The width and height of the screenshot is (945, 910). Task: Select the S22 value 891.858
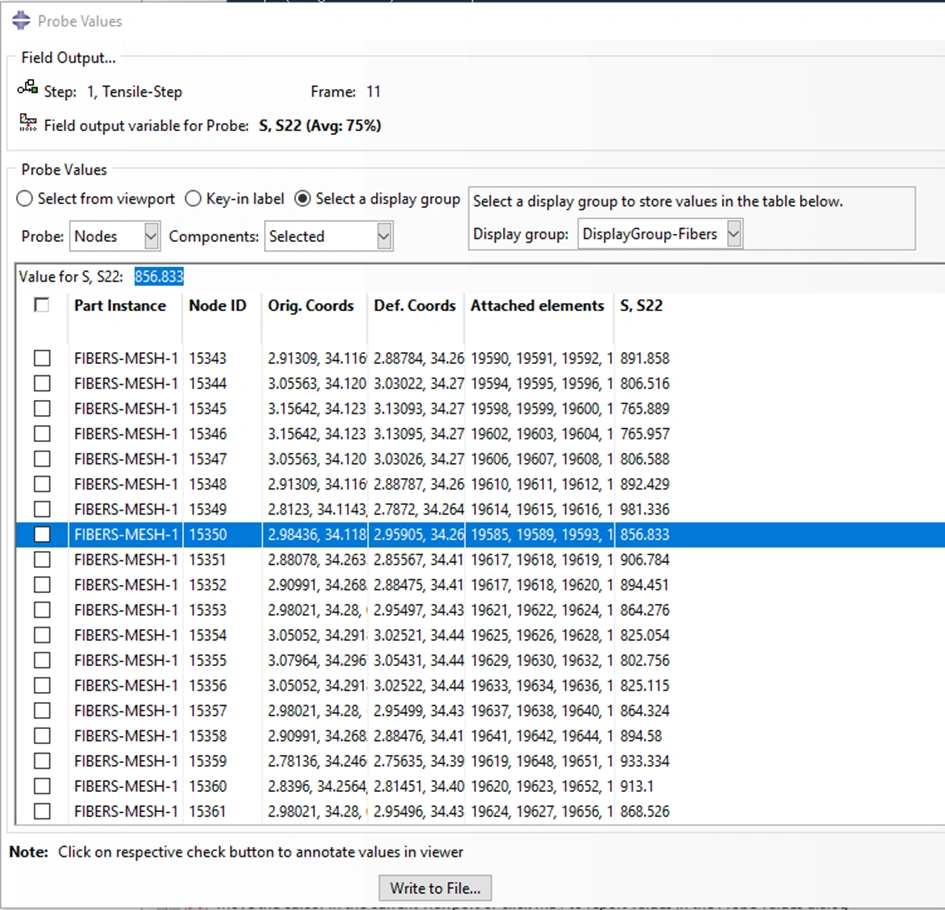click(645, 359)
